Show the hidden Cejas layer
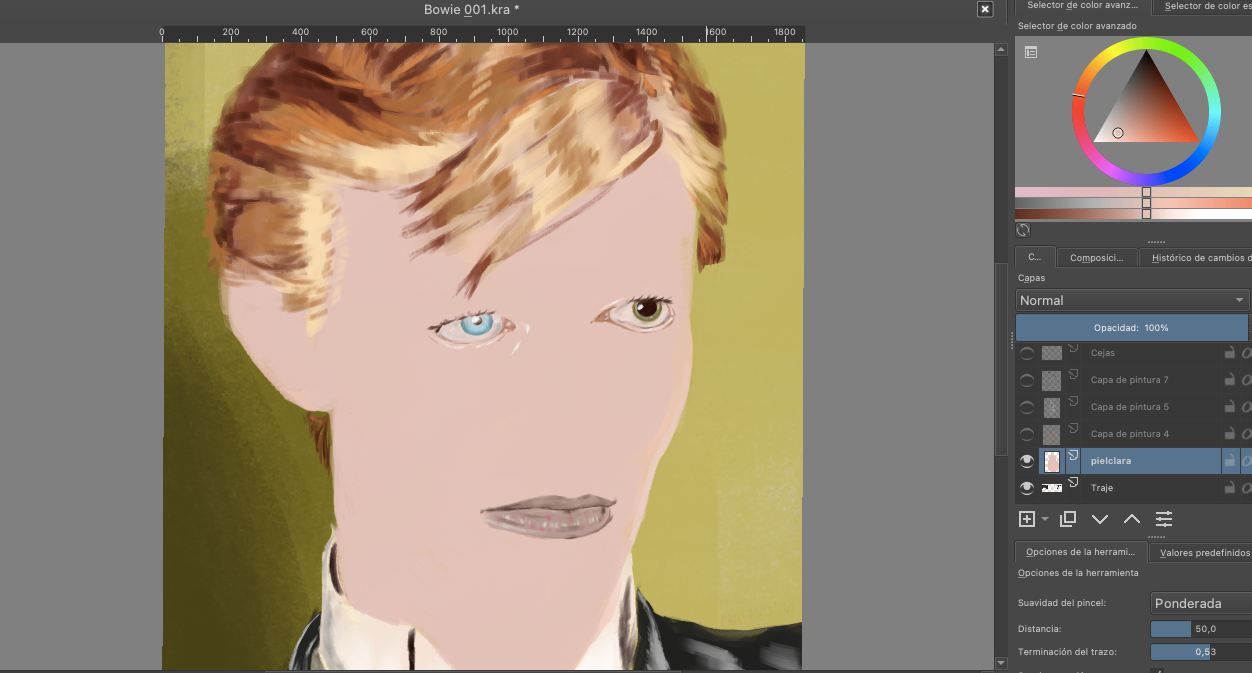1252x673 pixels. (1026, 353)
